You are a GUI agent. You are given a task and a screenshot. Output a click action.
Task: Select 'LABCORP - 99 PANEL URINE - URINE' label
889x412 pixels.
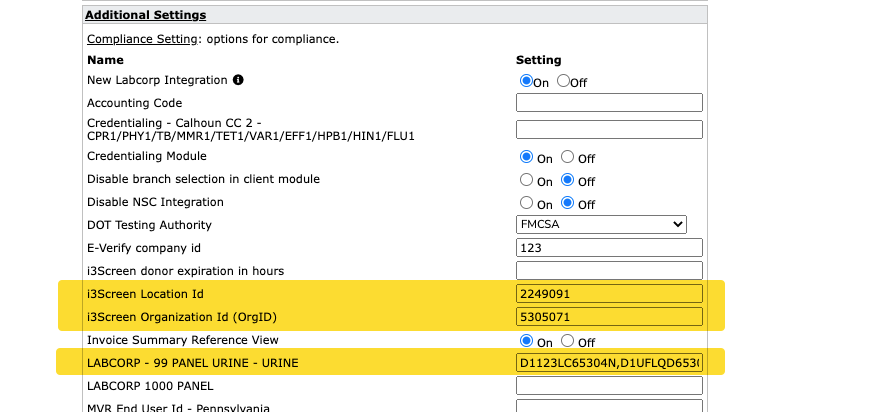pyautogui.click(x=193, y=363)
